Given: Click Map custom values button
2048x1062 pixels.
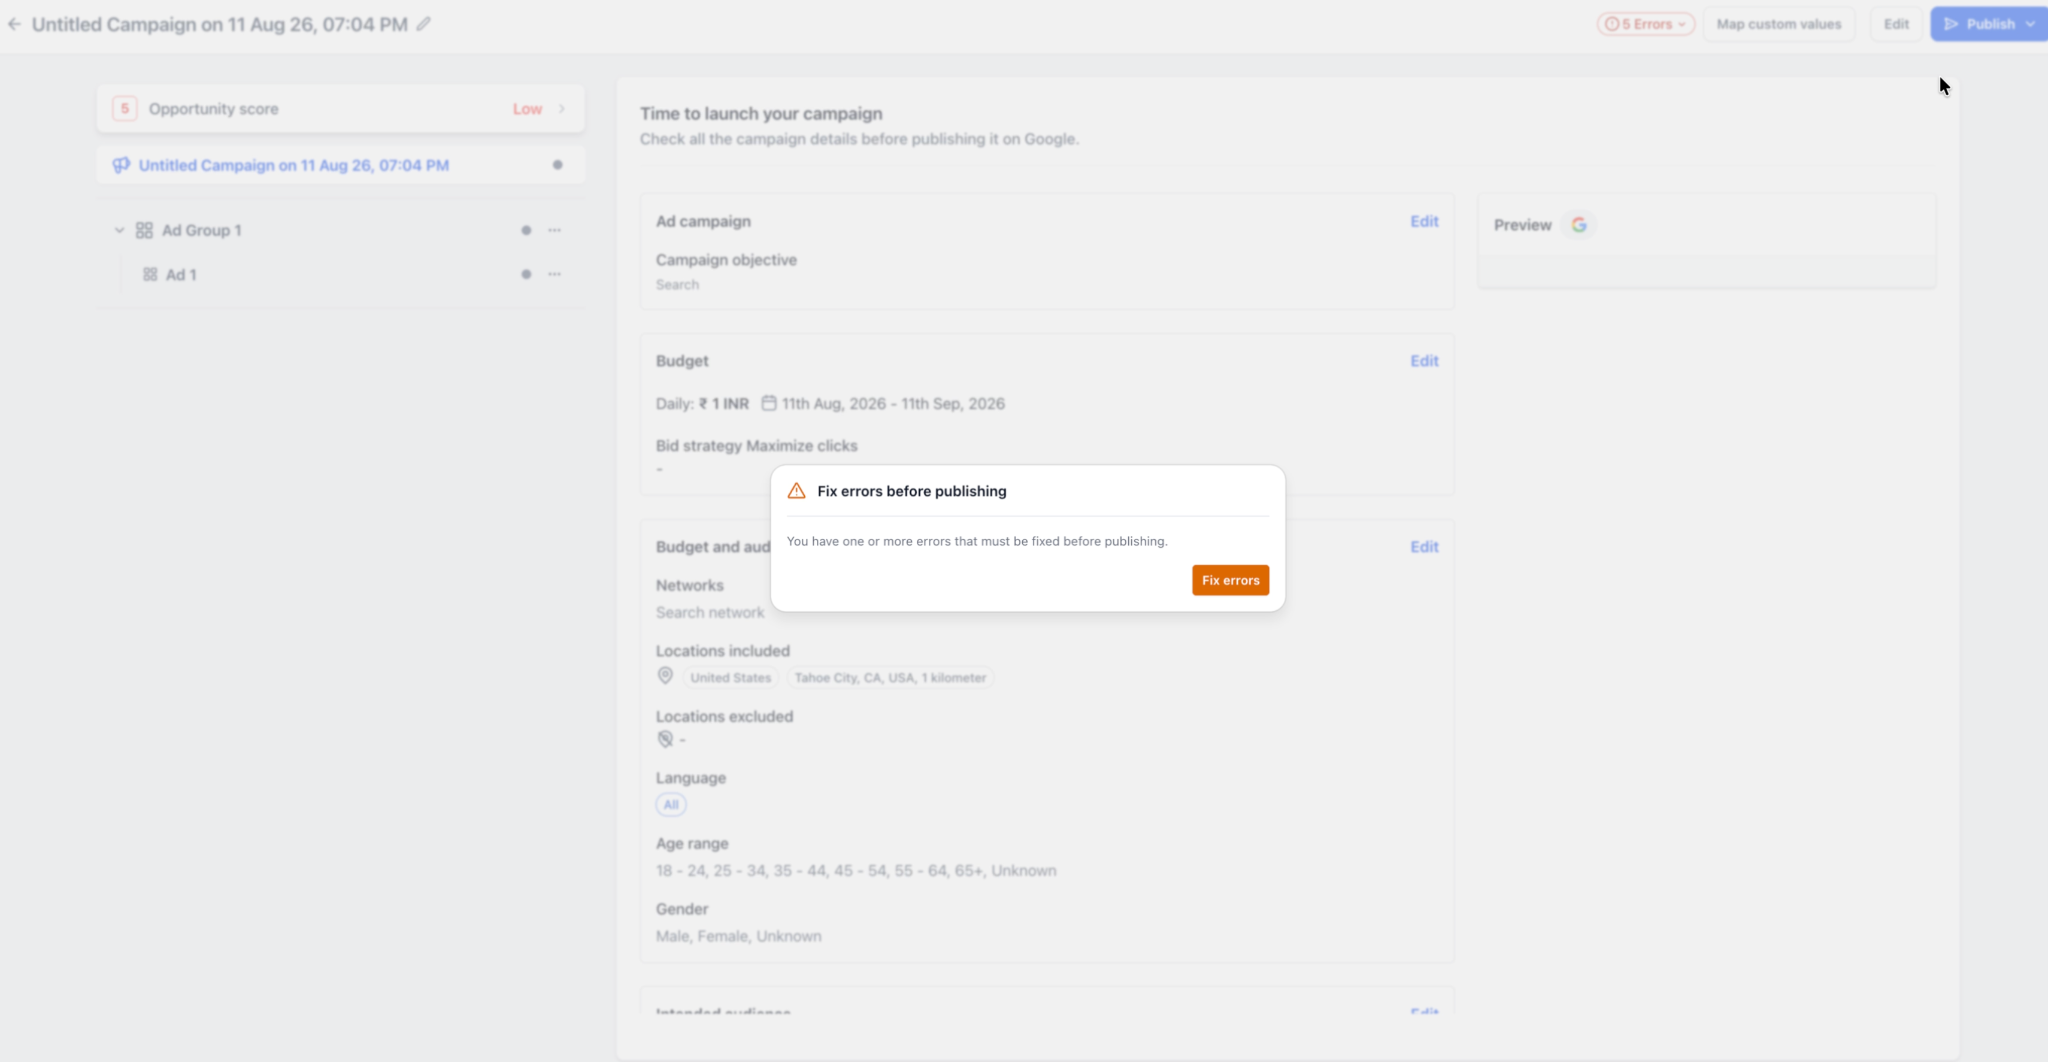Looking at the screenshot, I should 1778,24.
